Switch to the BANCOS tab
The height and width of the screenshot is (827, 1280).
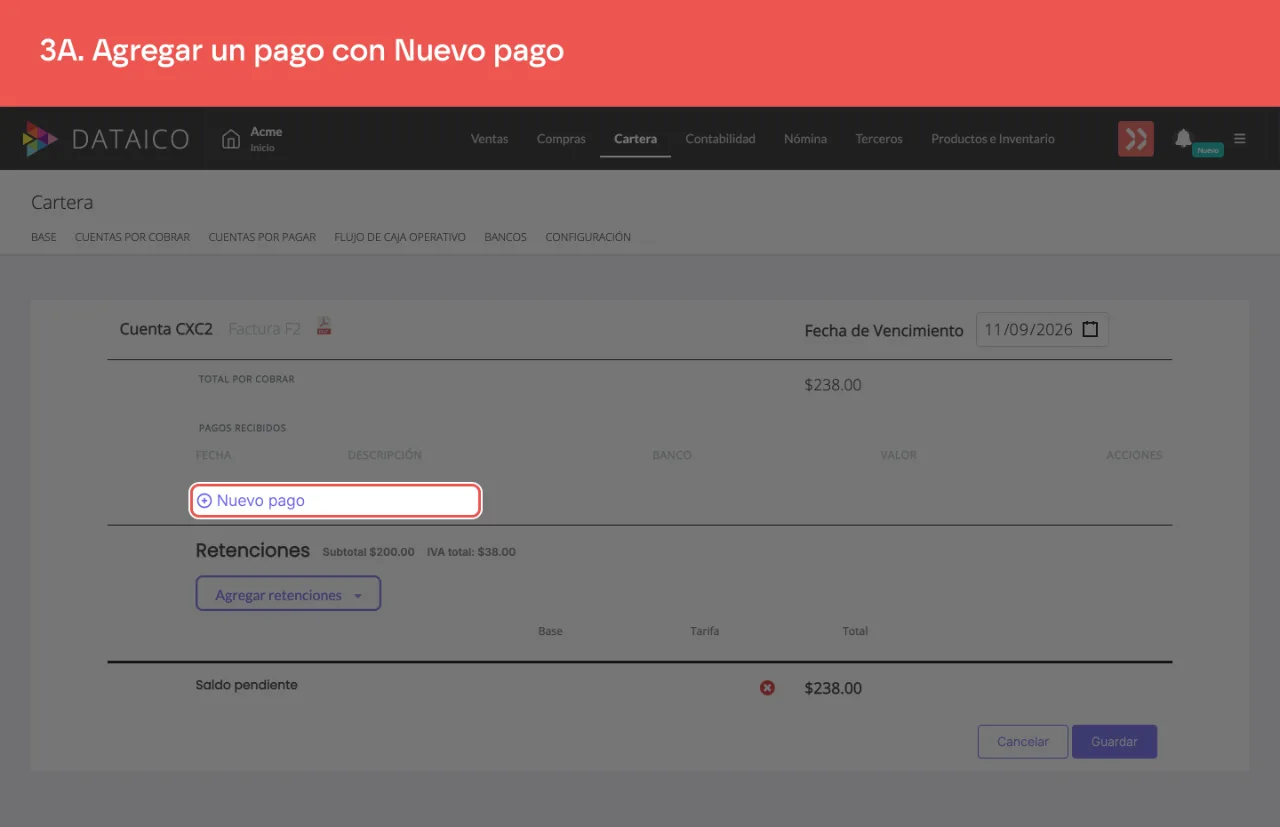[x=505, y=238]
